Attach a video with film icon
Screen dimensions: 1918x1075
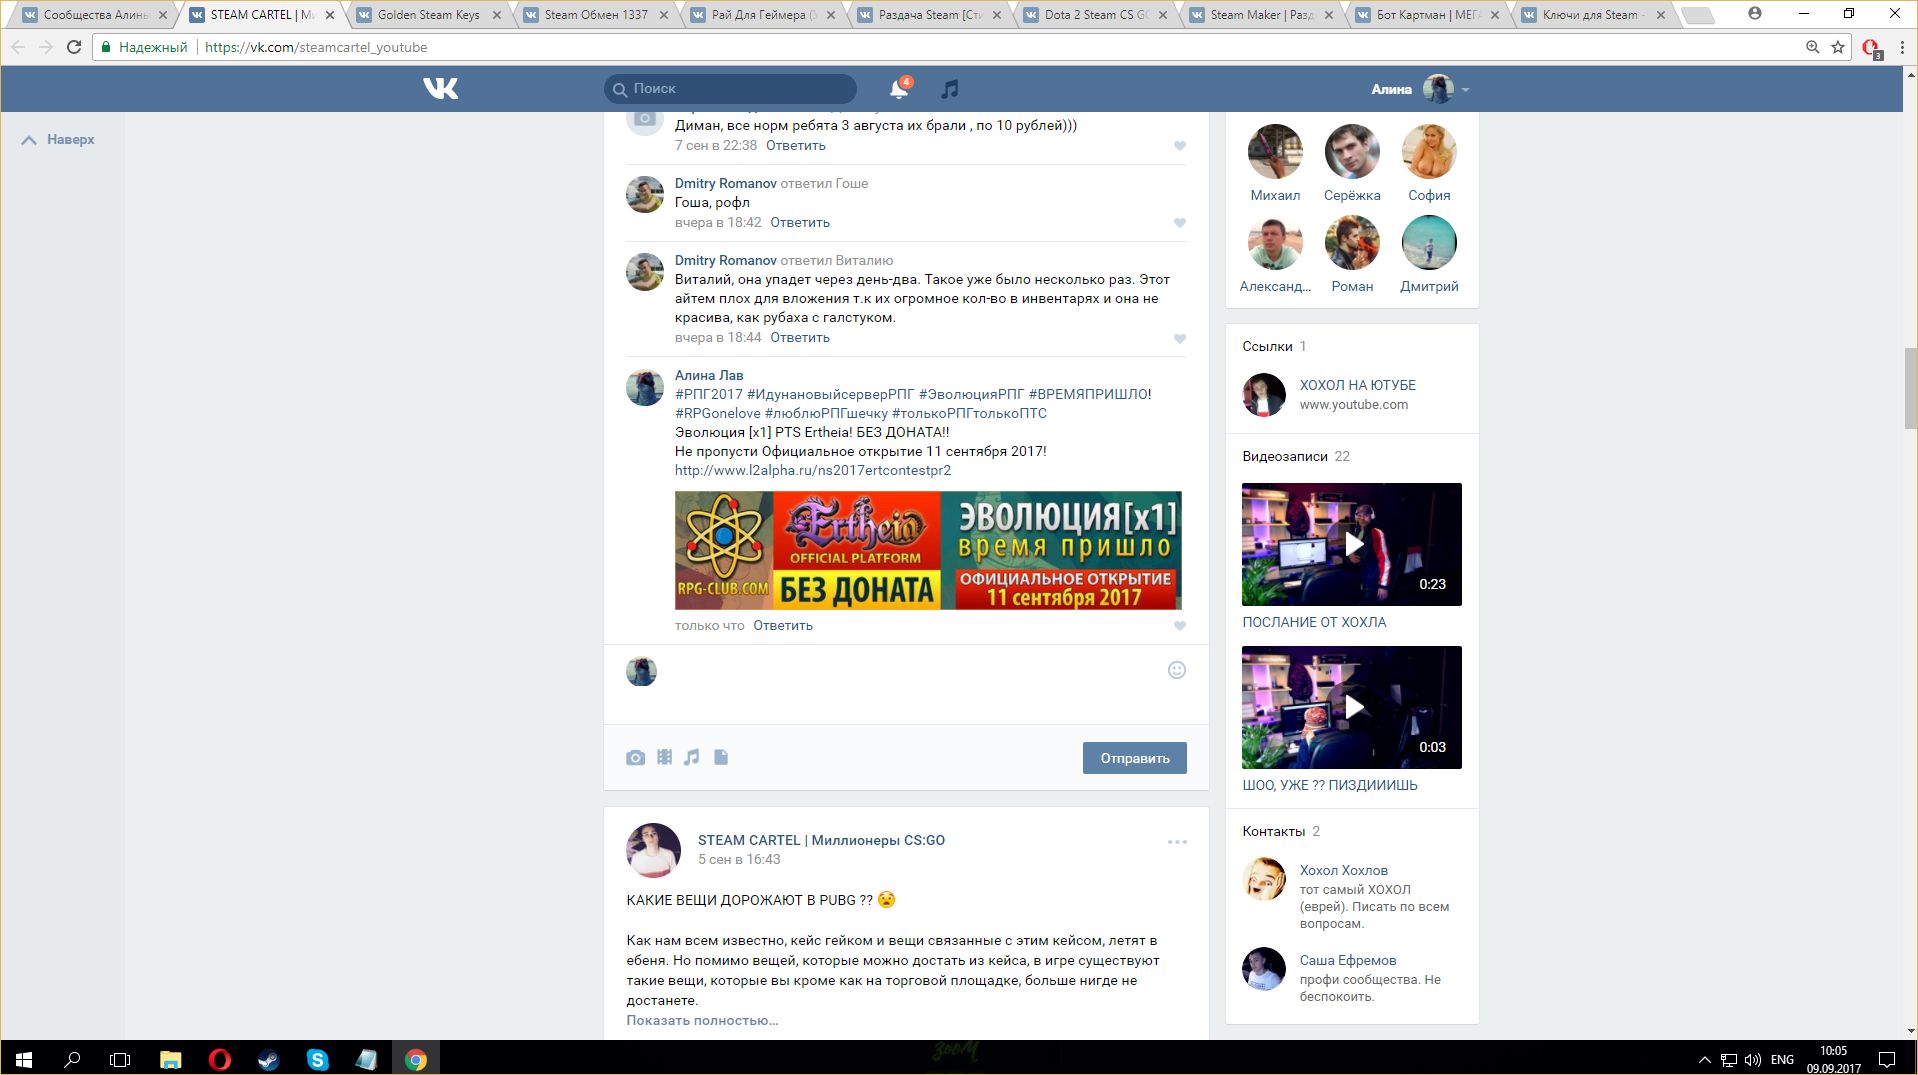tap(664, 757)
